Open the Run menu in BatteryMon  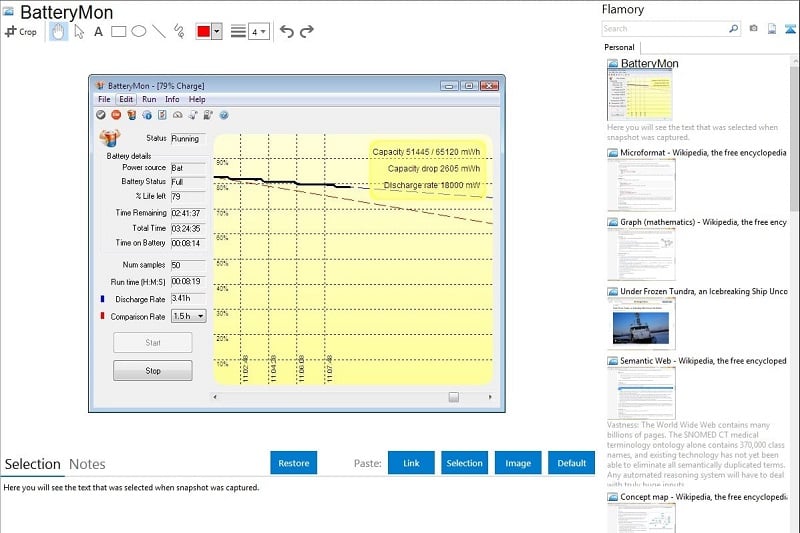pyautogui.click(x=149, y=99)
